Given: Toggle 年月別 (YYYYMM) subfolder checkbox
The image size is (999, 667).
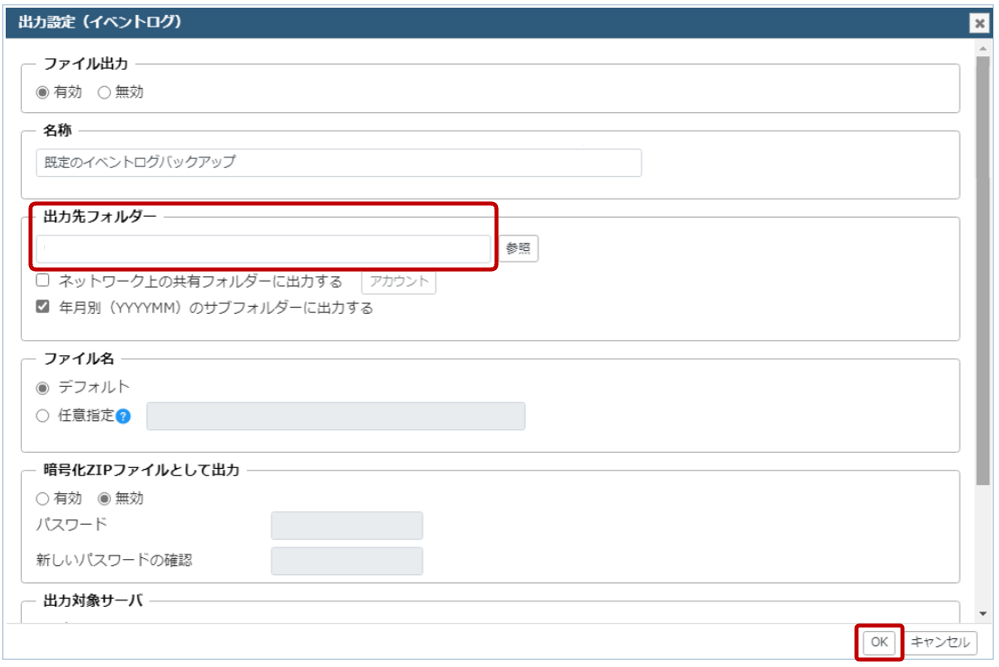Looking at the screenshot, I should point(43,307).
